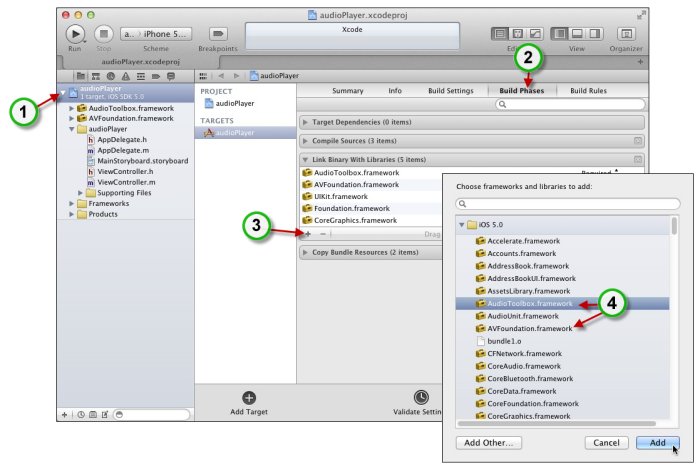Toggle the Navigator pane view button

coord(559,34)
